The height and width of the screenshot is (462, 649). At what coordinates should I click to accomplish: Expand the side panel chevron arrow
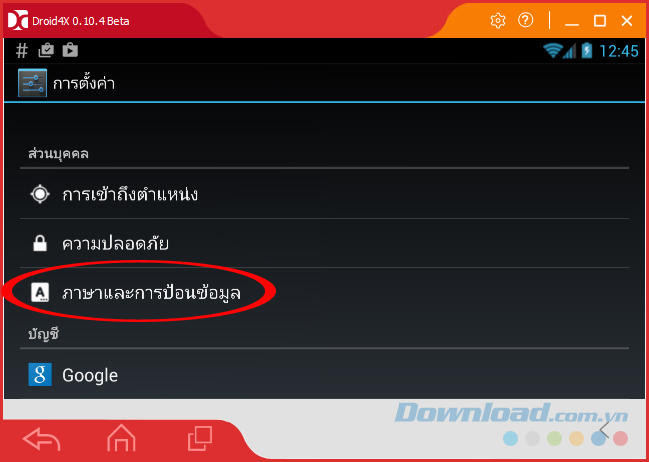coord(604,430)
